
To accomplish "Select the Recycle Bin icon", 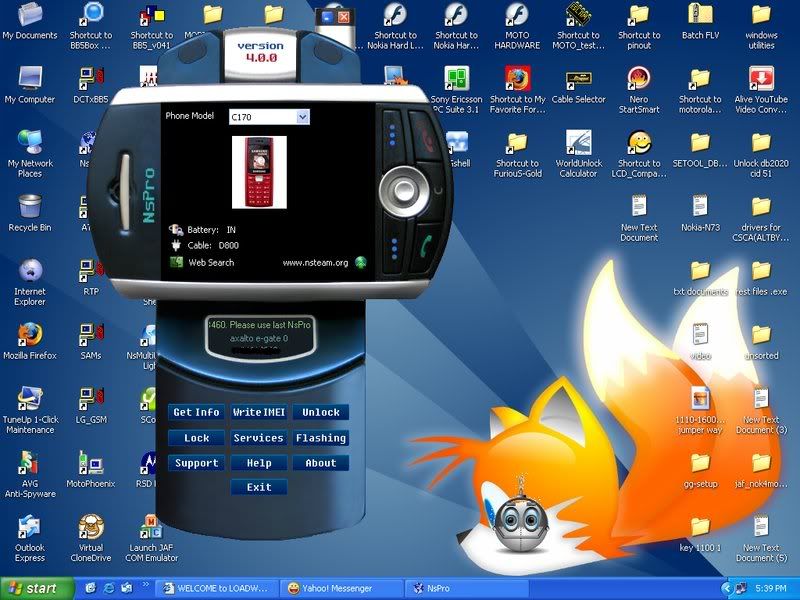I will [x=30, y=213].
